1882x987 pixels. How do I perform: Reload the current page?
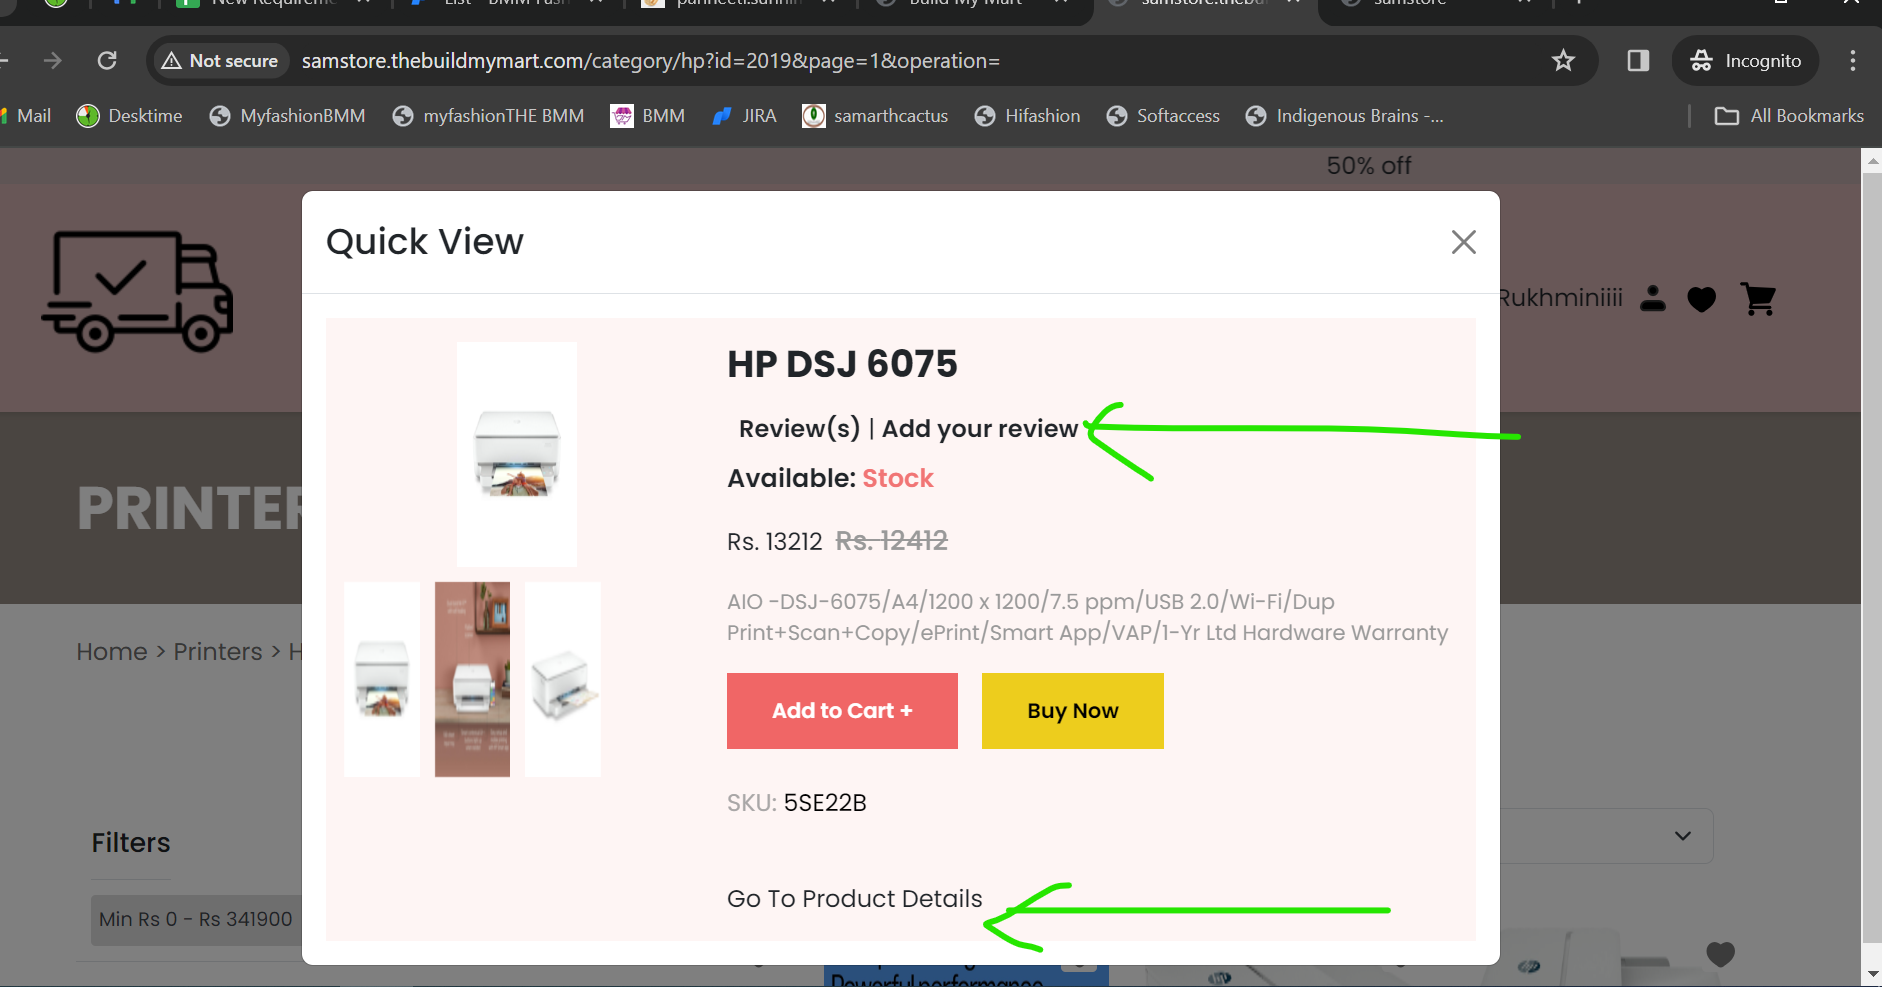pyautogui.click(x=107, y=61)
